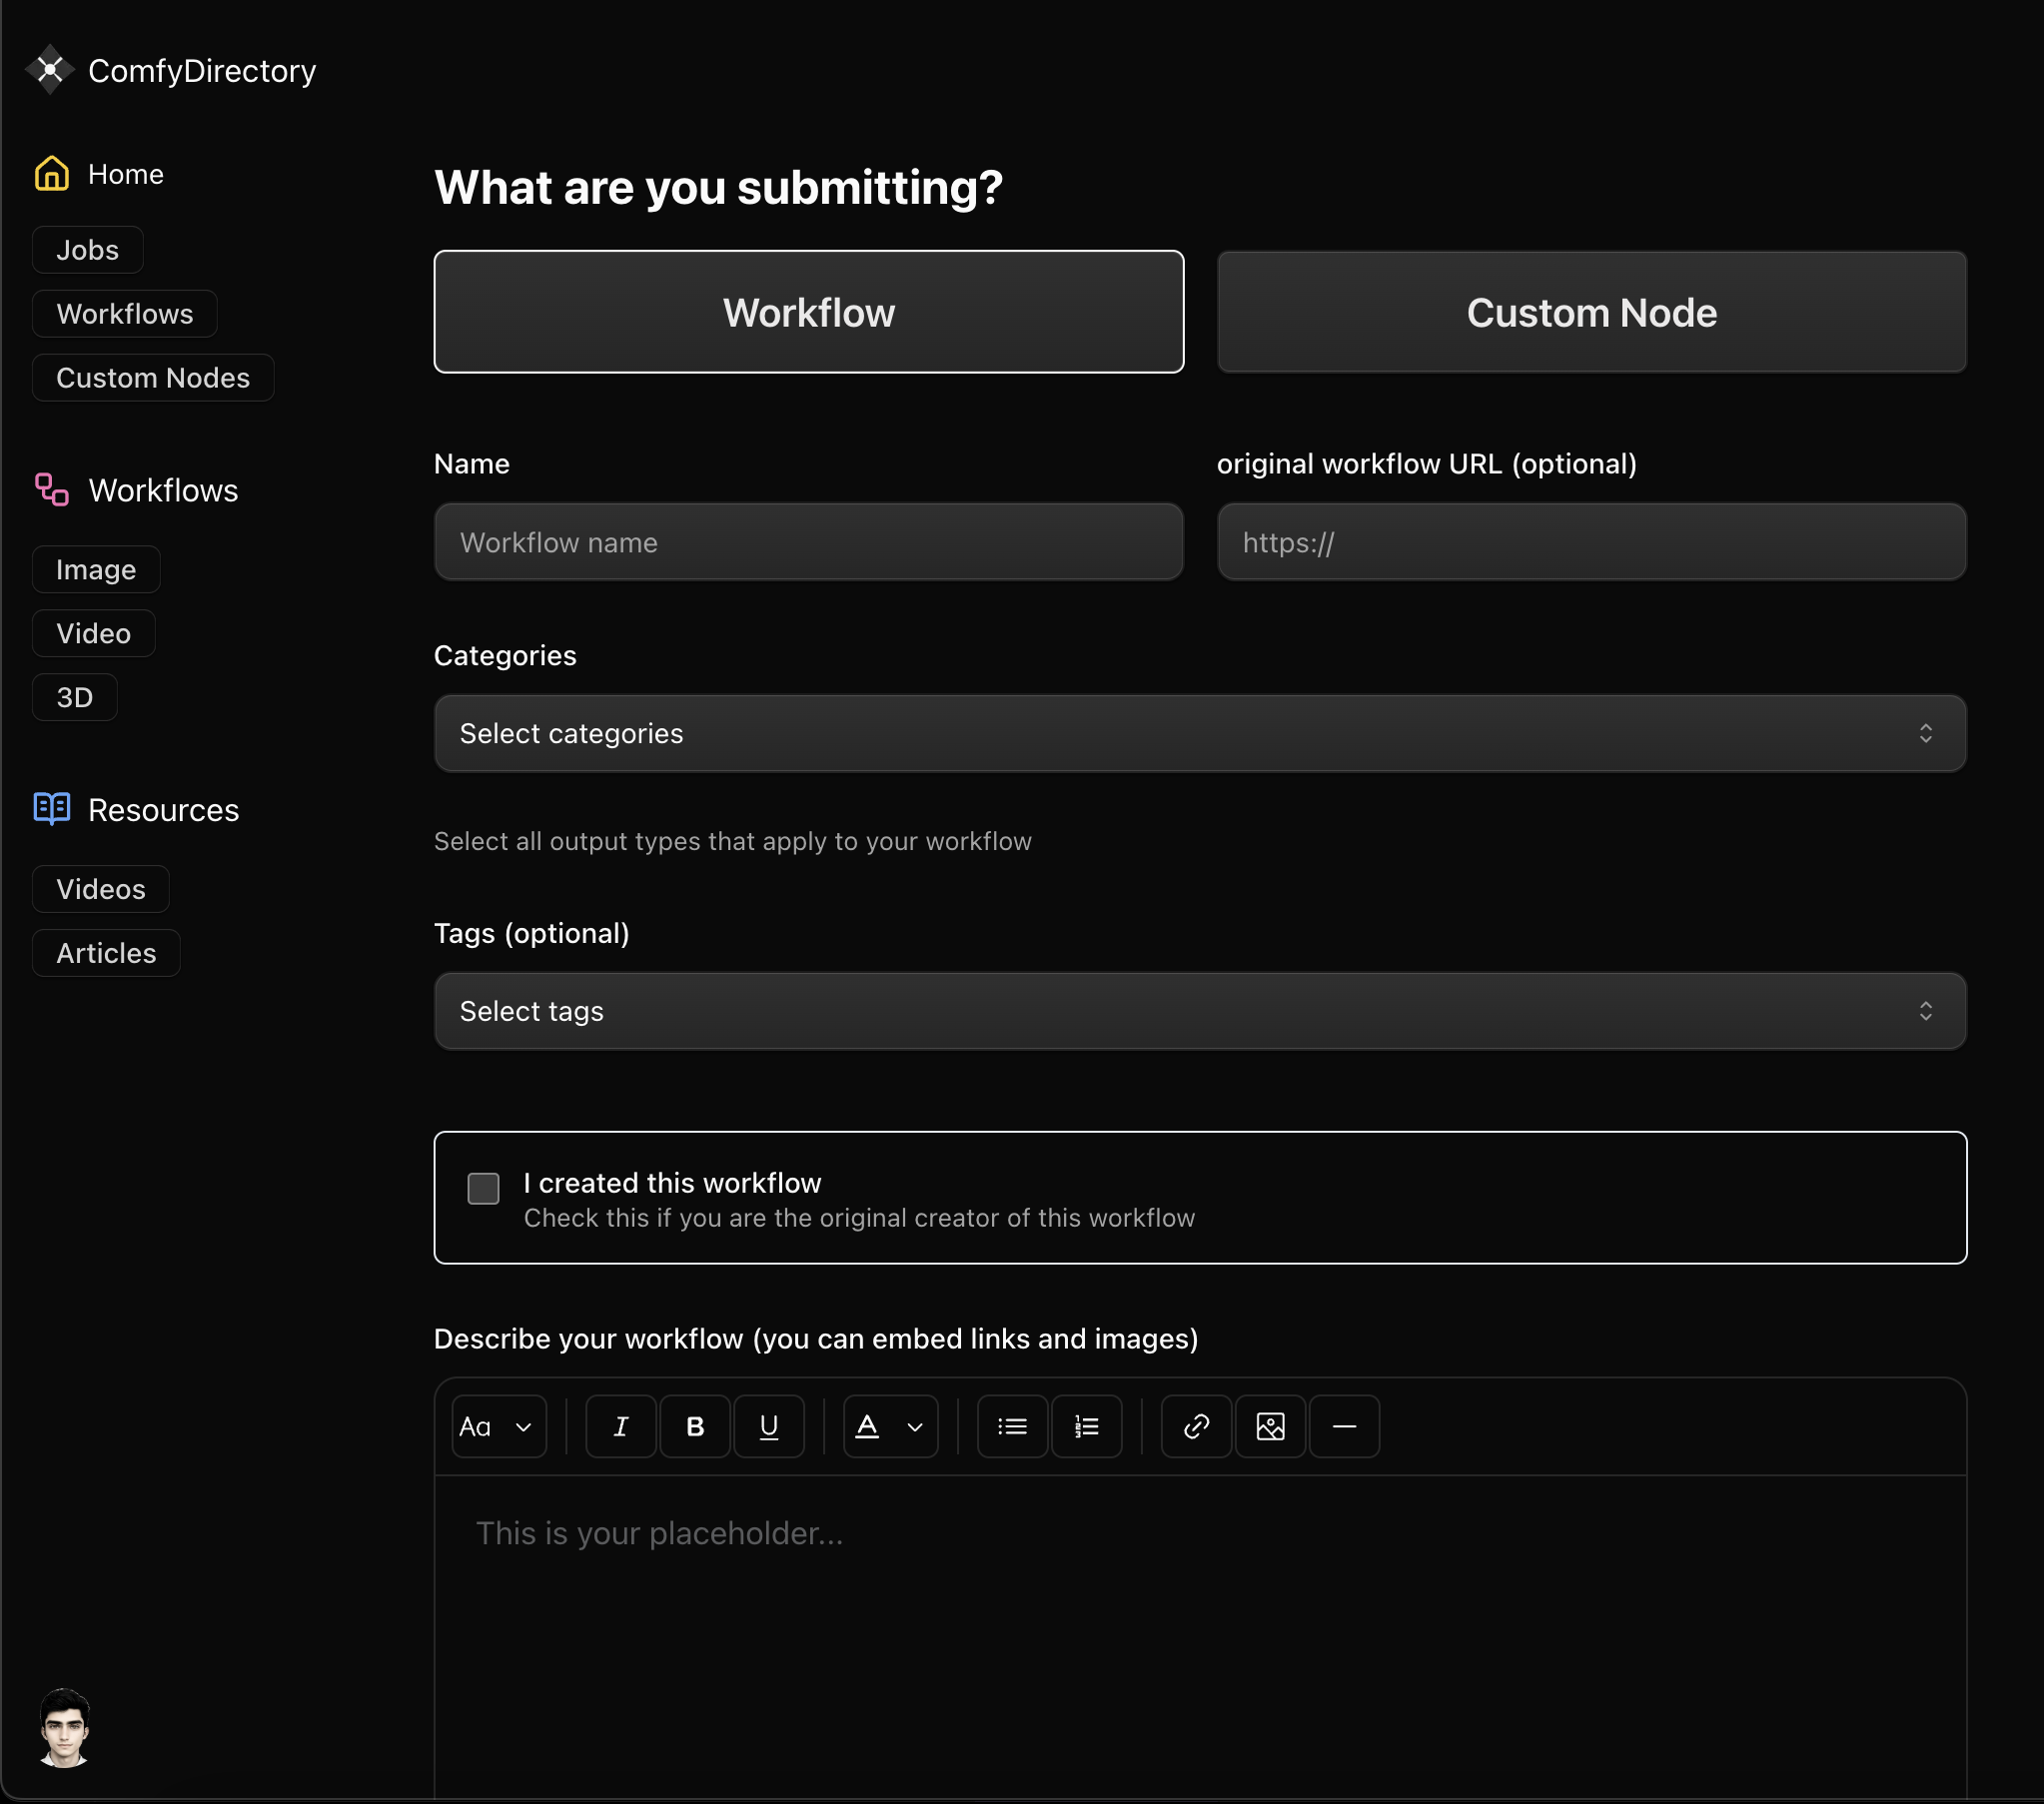Go to Jobs in the sidebar
2044x1804 pixels.
[87, 250]
